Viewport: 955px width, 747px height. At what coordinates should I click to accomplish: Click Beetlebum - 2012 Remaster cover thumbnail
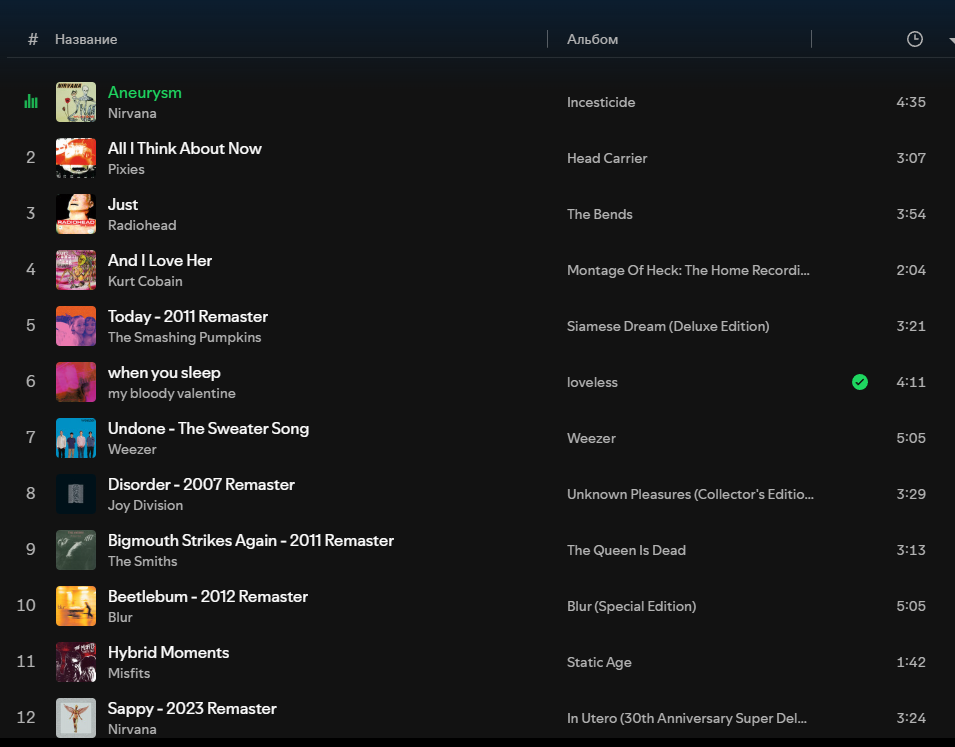point(76,606)
